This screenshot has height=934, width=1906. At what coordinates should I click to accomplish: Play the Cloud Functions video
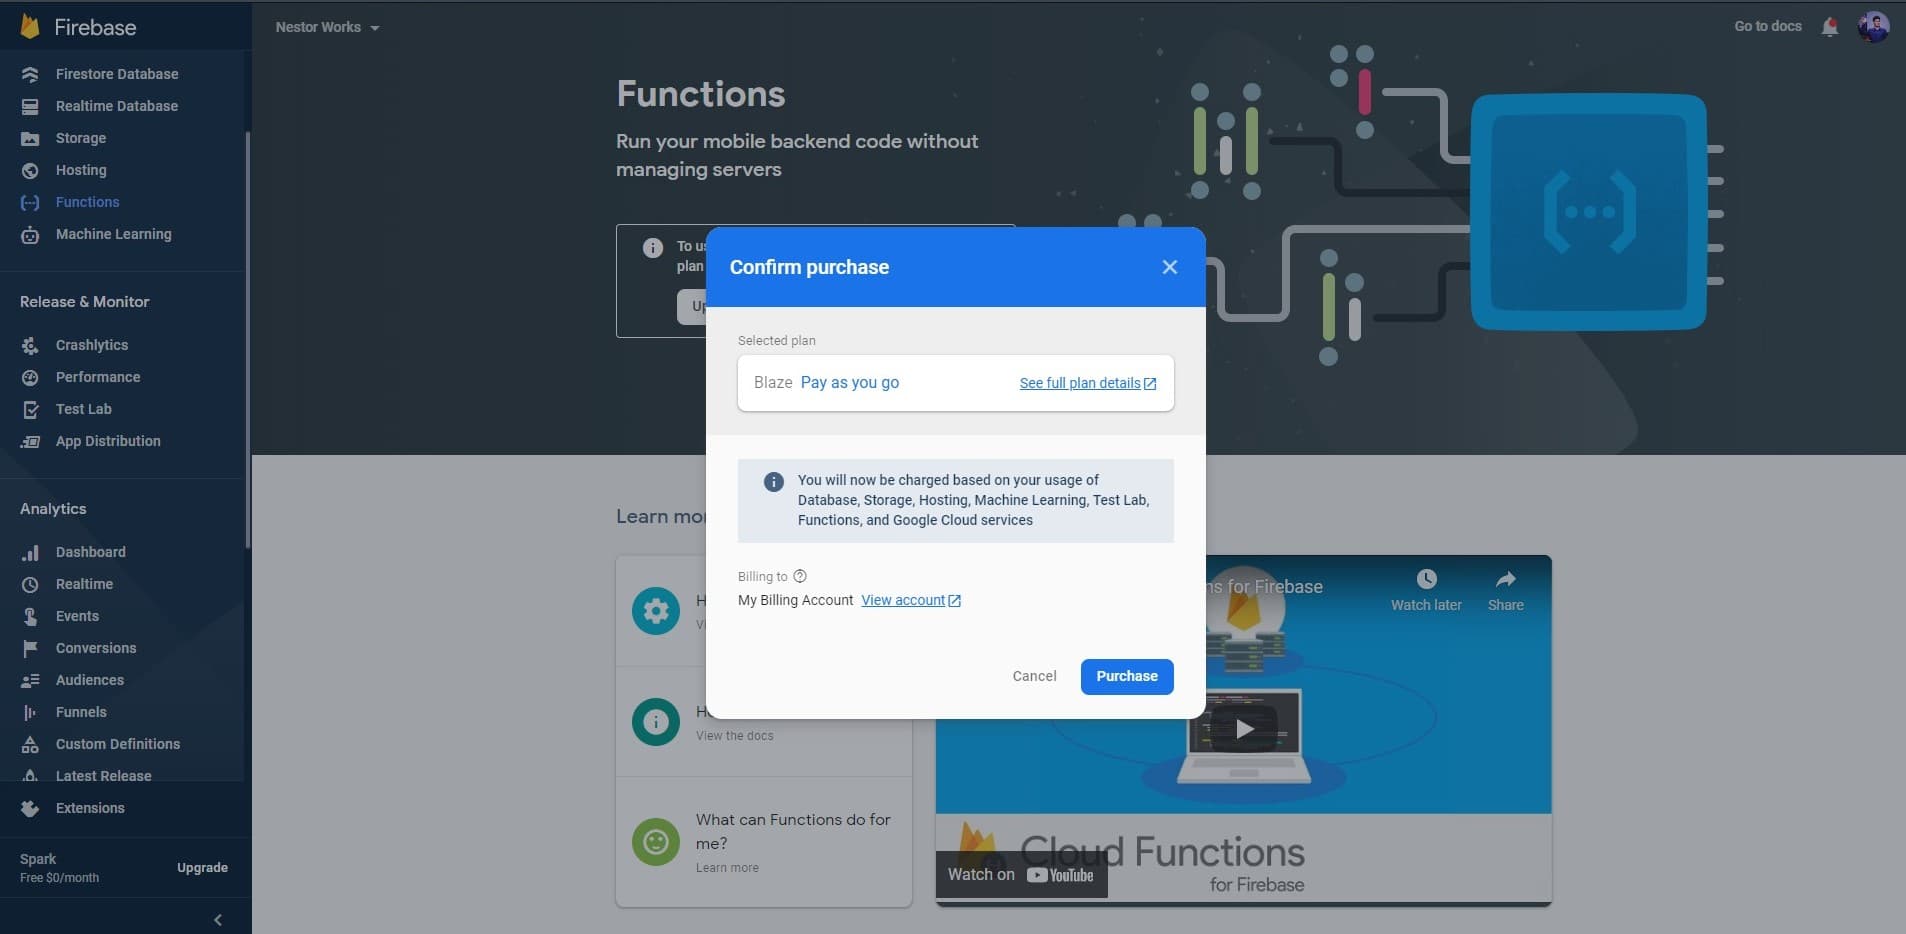pyautogui.click(x=1244, y=729)
